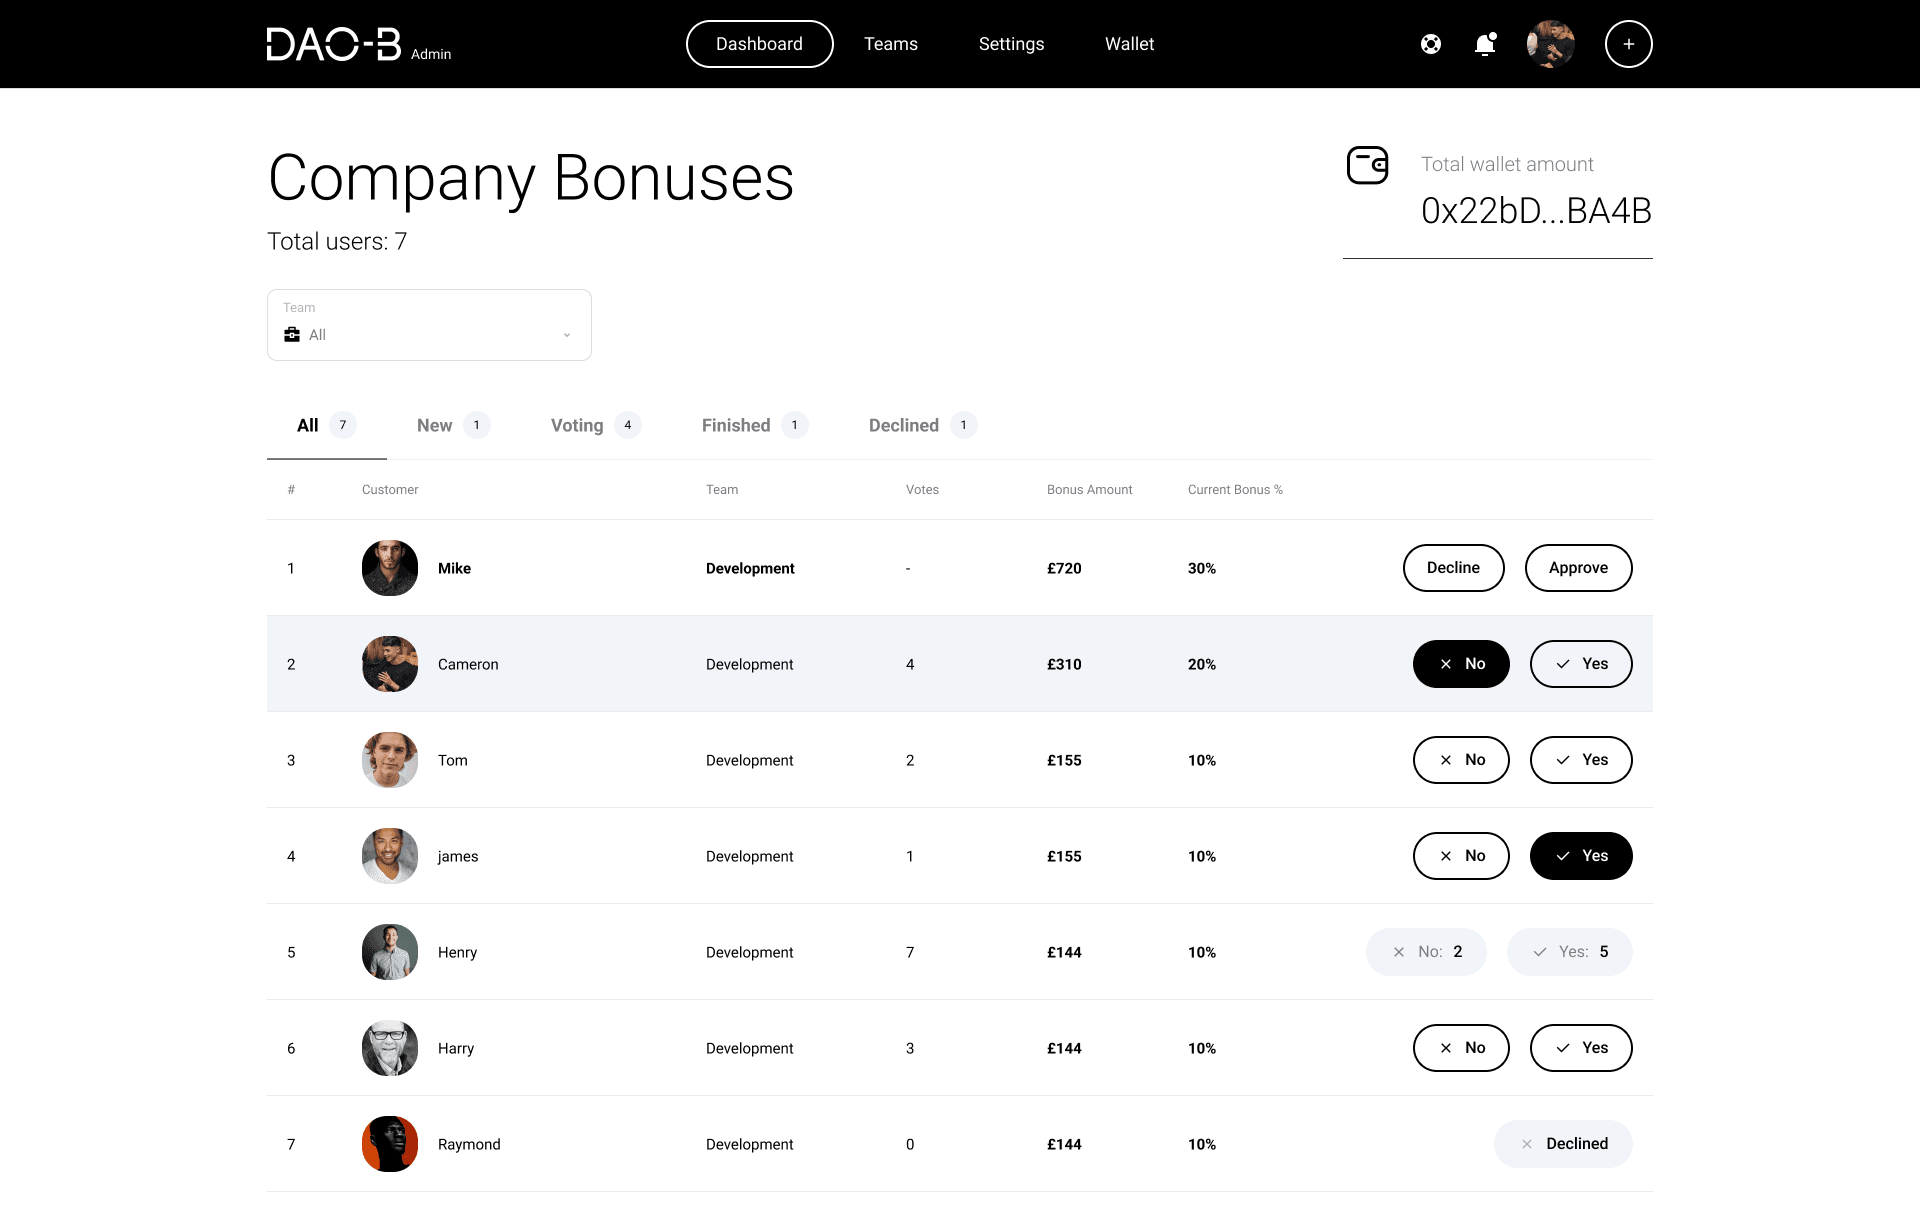This screenshot has width=1920, height=1229.
Task: Approve Mike's bonus request
Action: coord(1578,568)
